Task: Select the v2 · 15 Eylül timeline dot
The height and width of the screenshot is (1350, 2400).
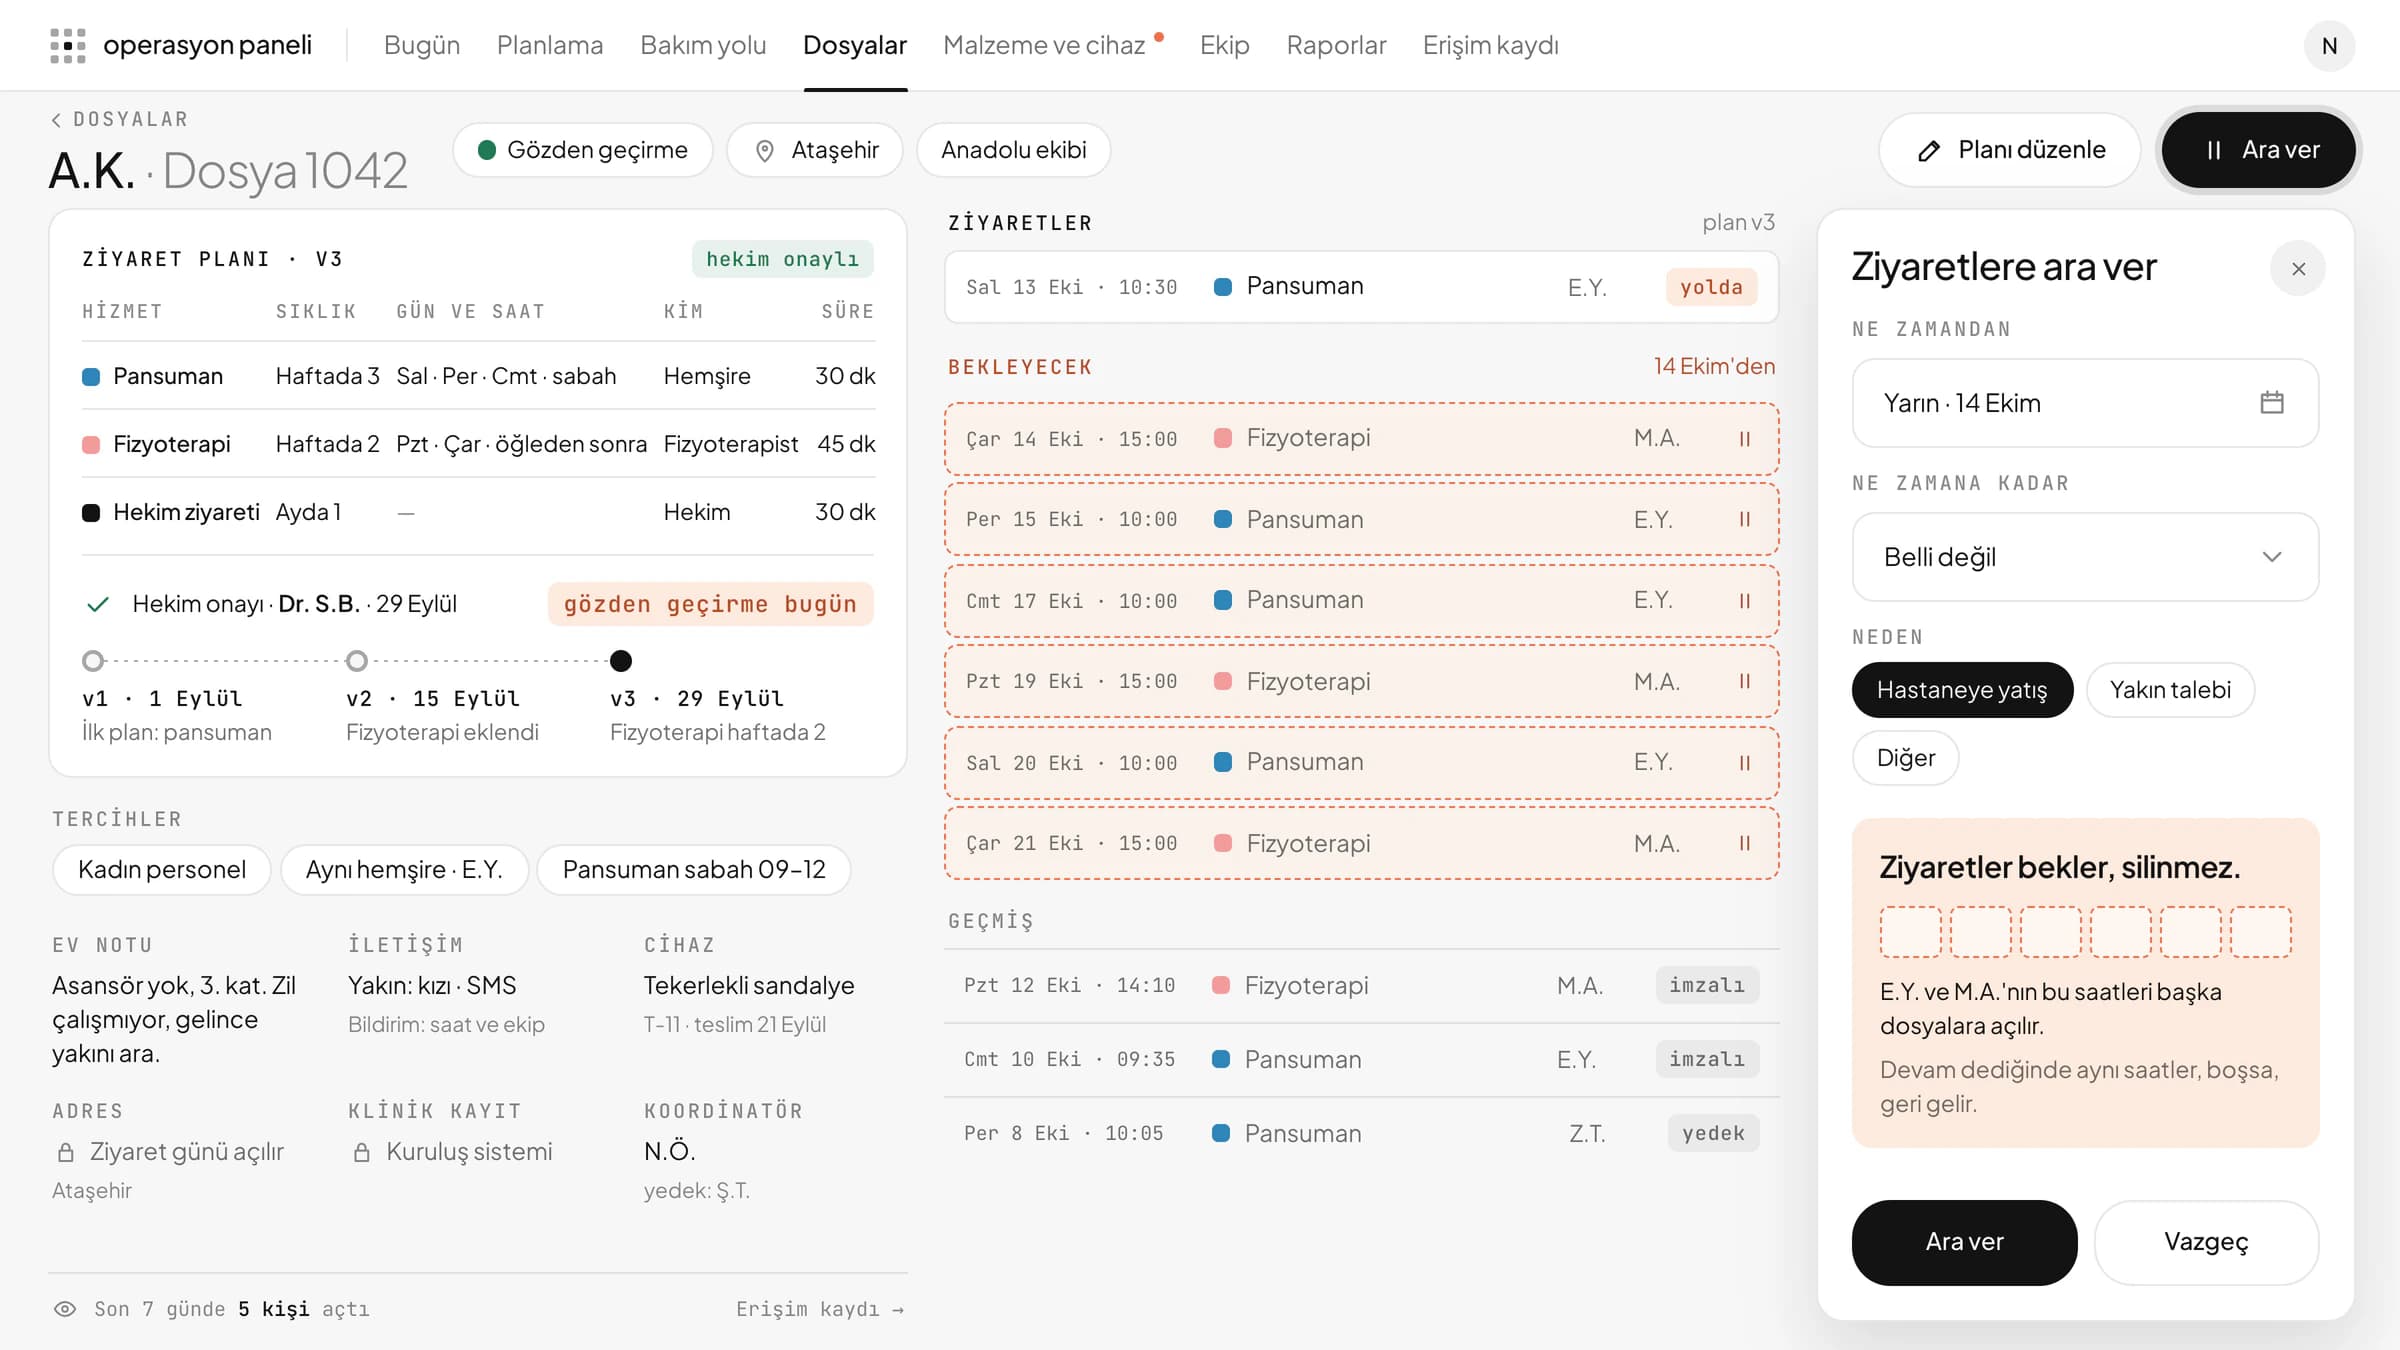Action: (357, 661)
